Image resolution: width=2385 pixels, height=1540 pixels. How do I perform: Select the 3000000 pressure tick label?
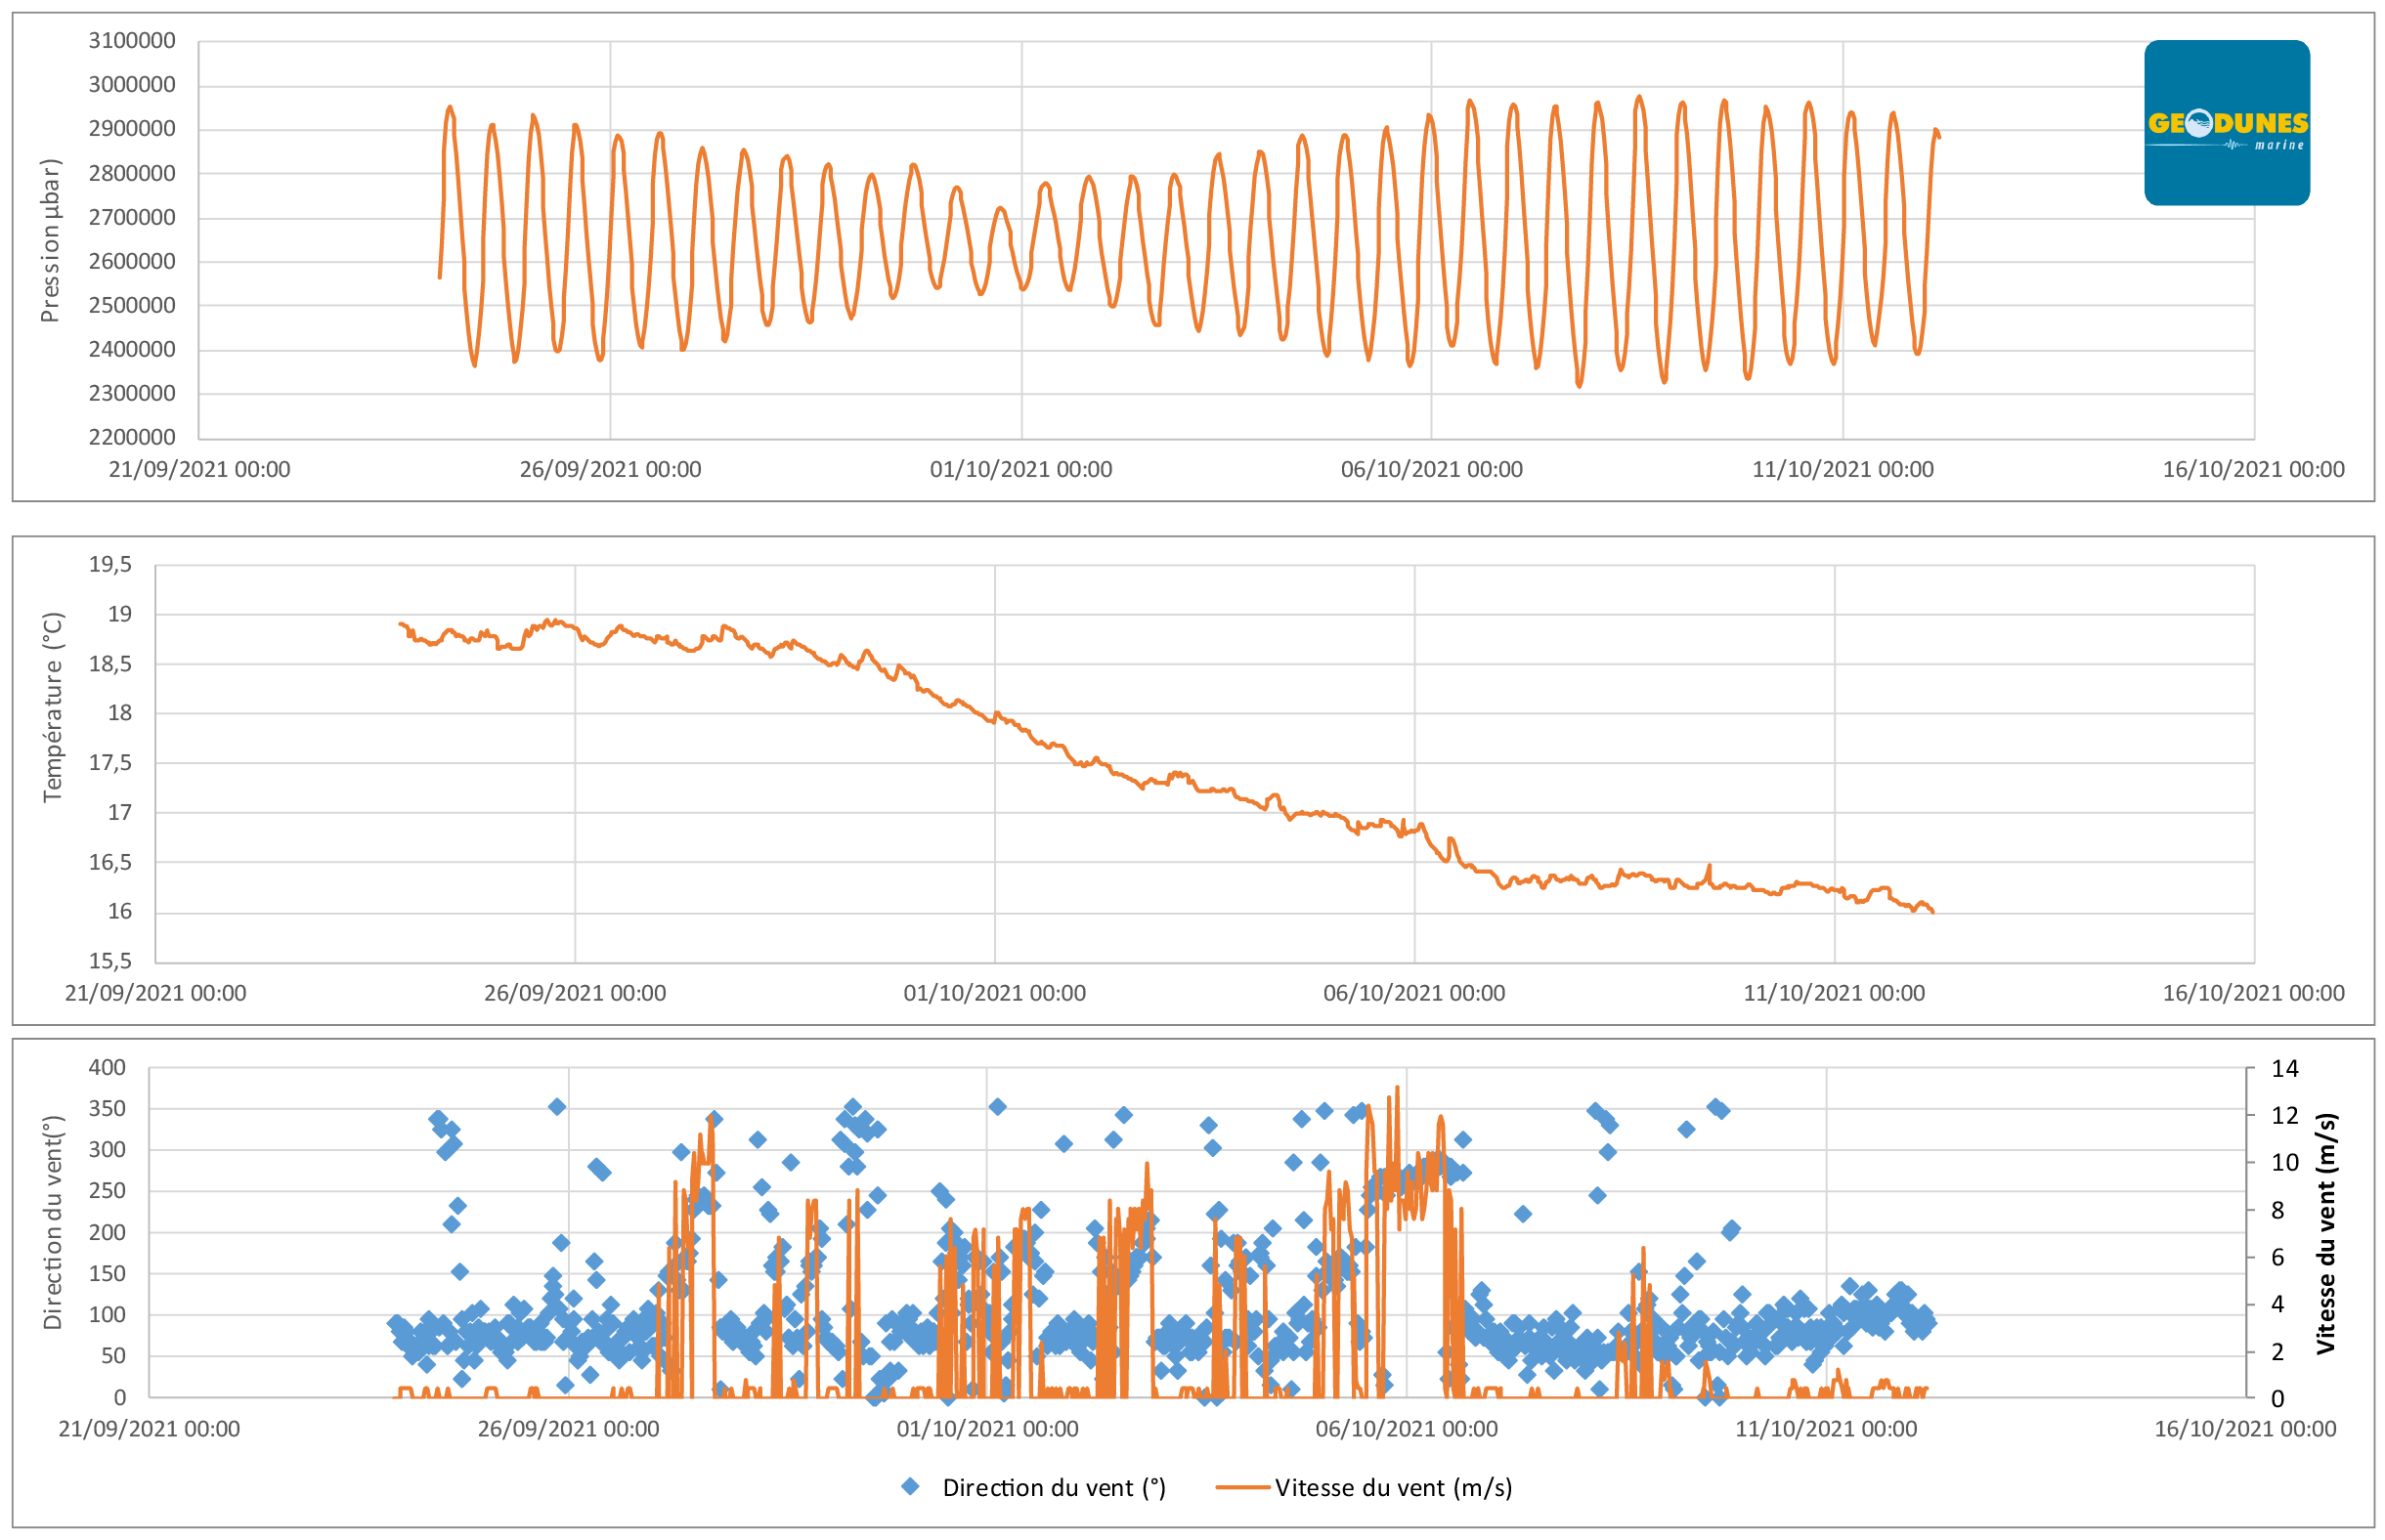coord(132,85)
